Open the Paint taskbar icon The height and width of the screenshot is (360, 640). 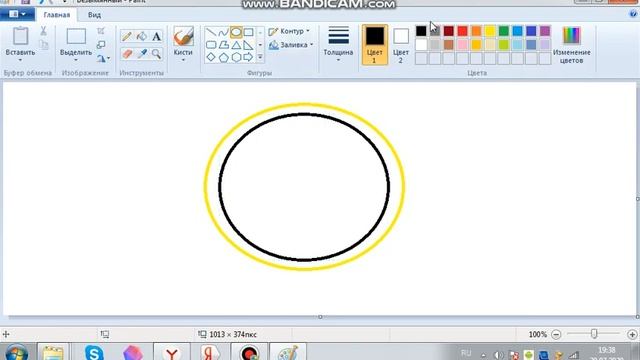pos(288,353)
